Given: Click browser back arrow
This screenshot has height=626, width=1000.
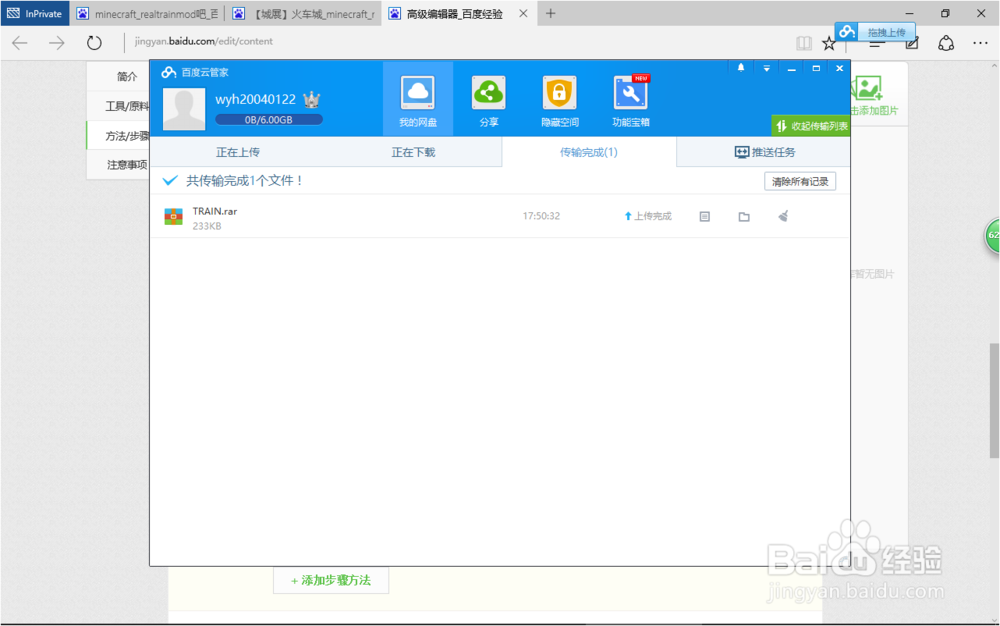Looking at the screenshot, I should coord(20,43).
